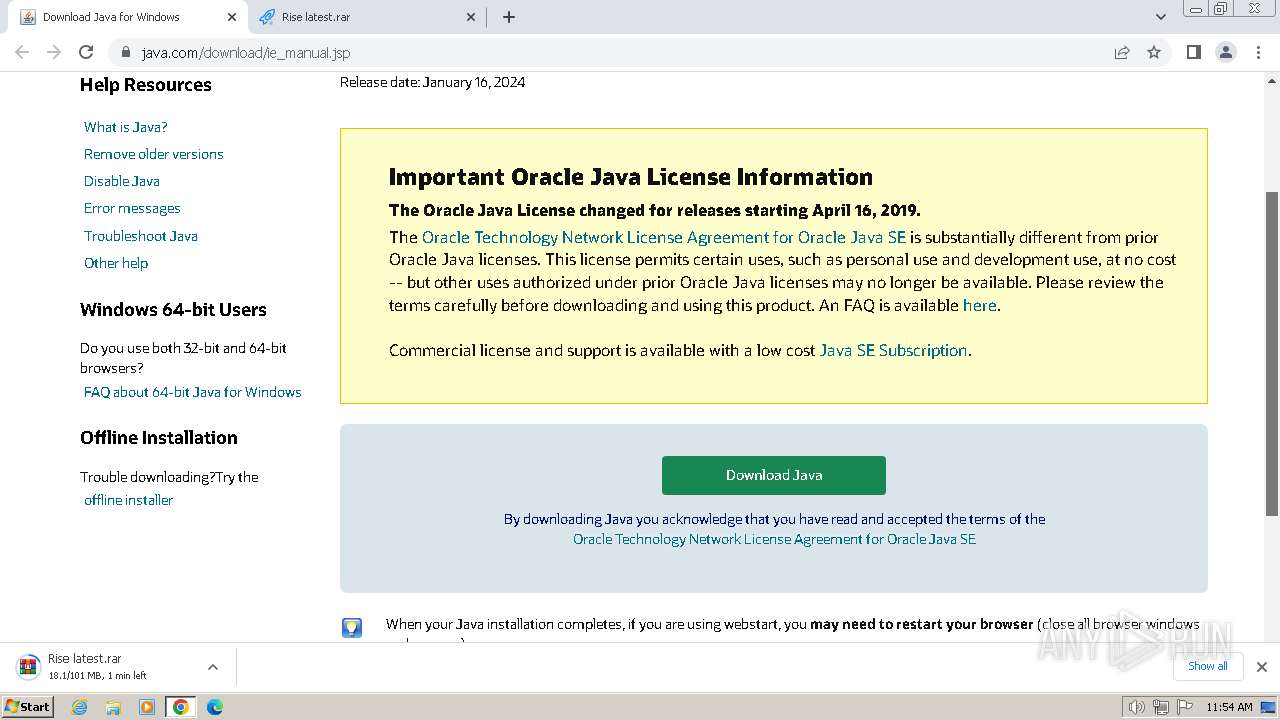Click the Rise latest.rar file icon
1280x720 pixels.
pos(28,666)
